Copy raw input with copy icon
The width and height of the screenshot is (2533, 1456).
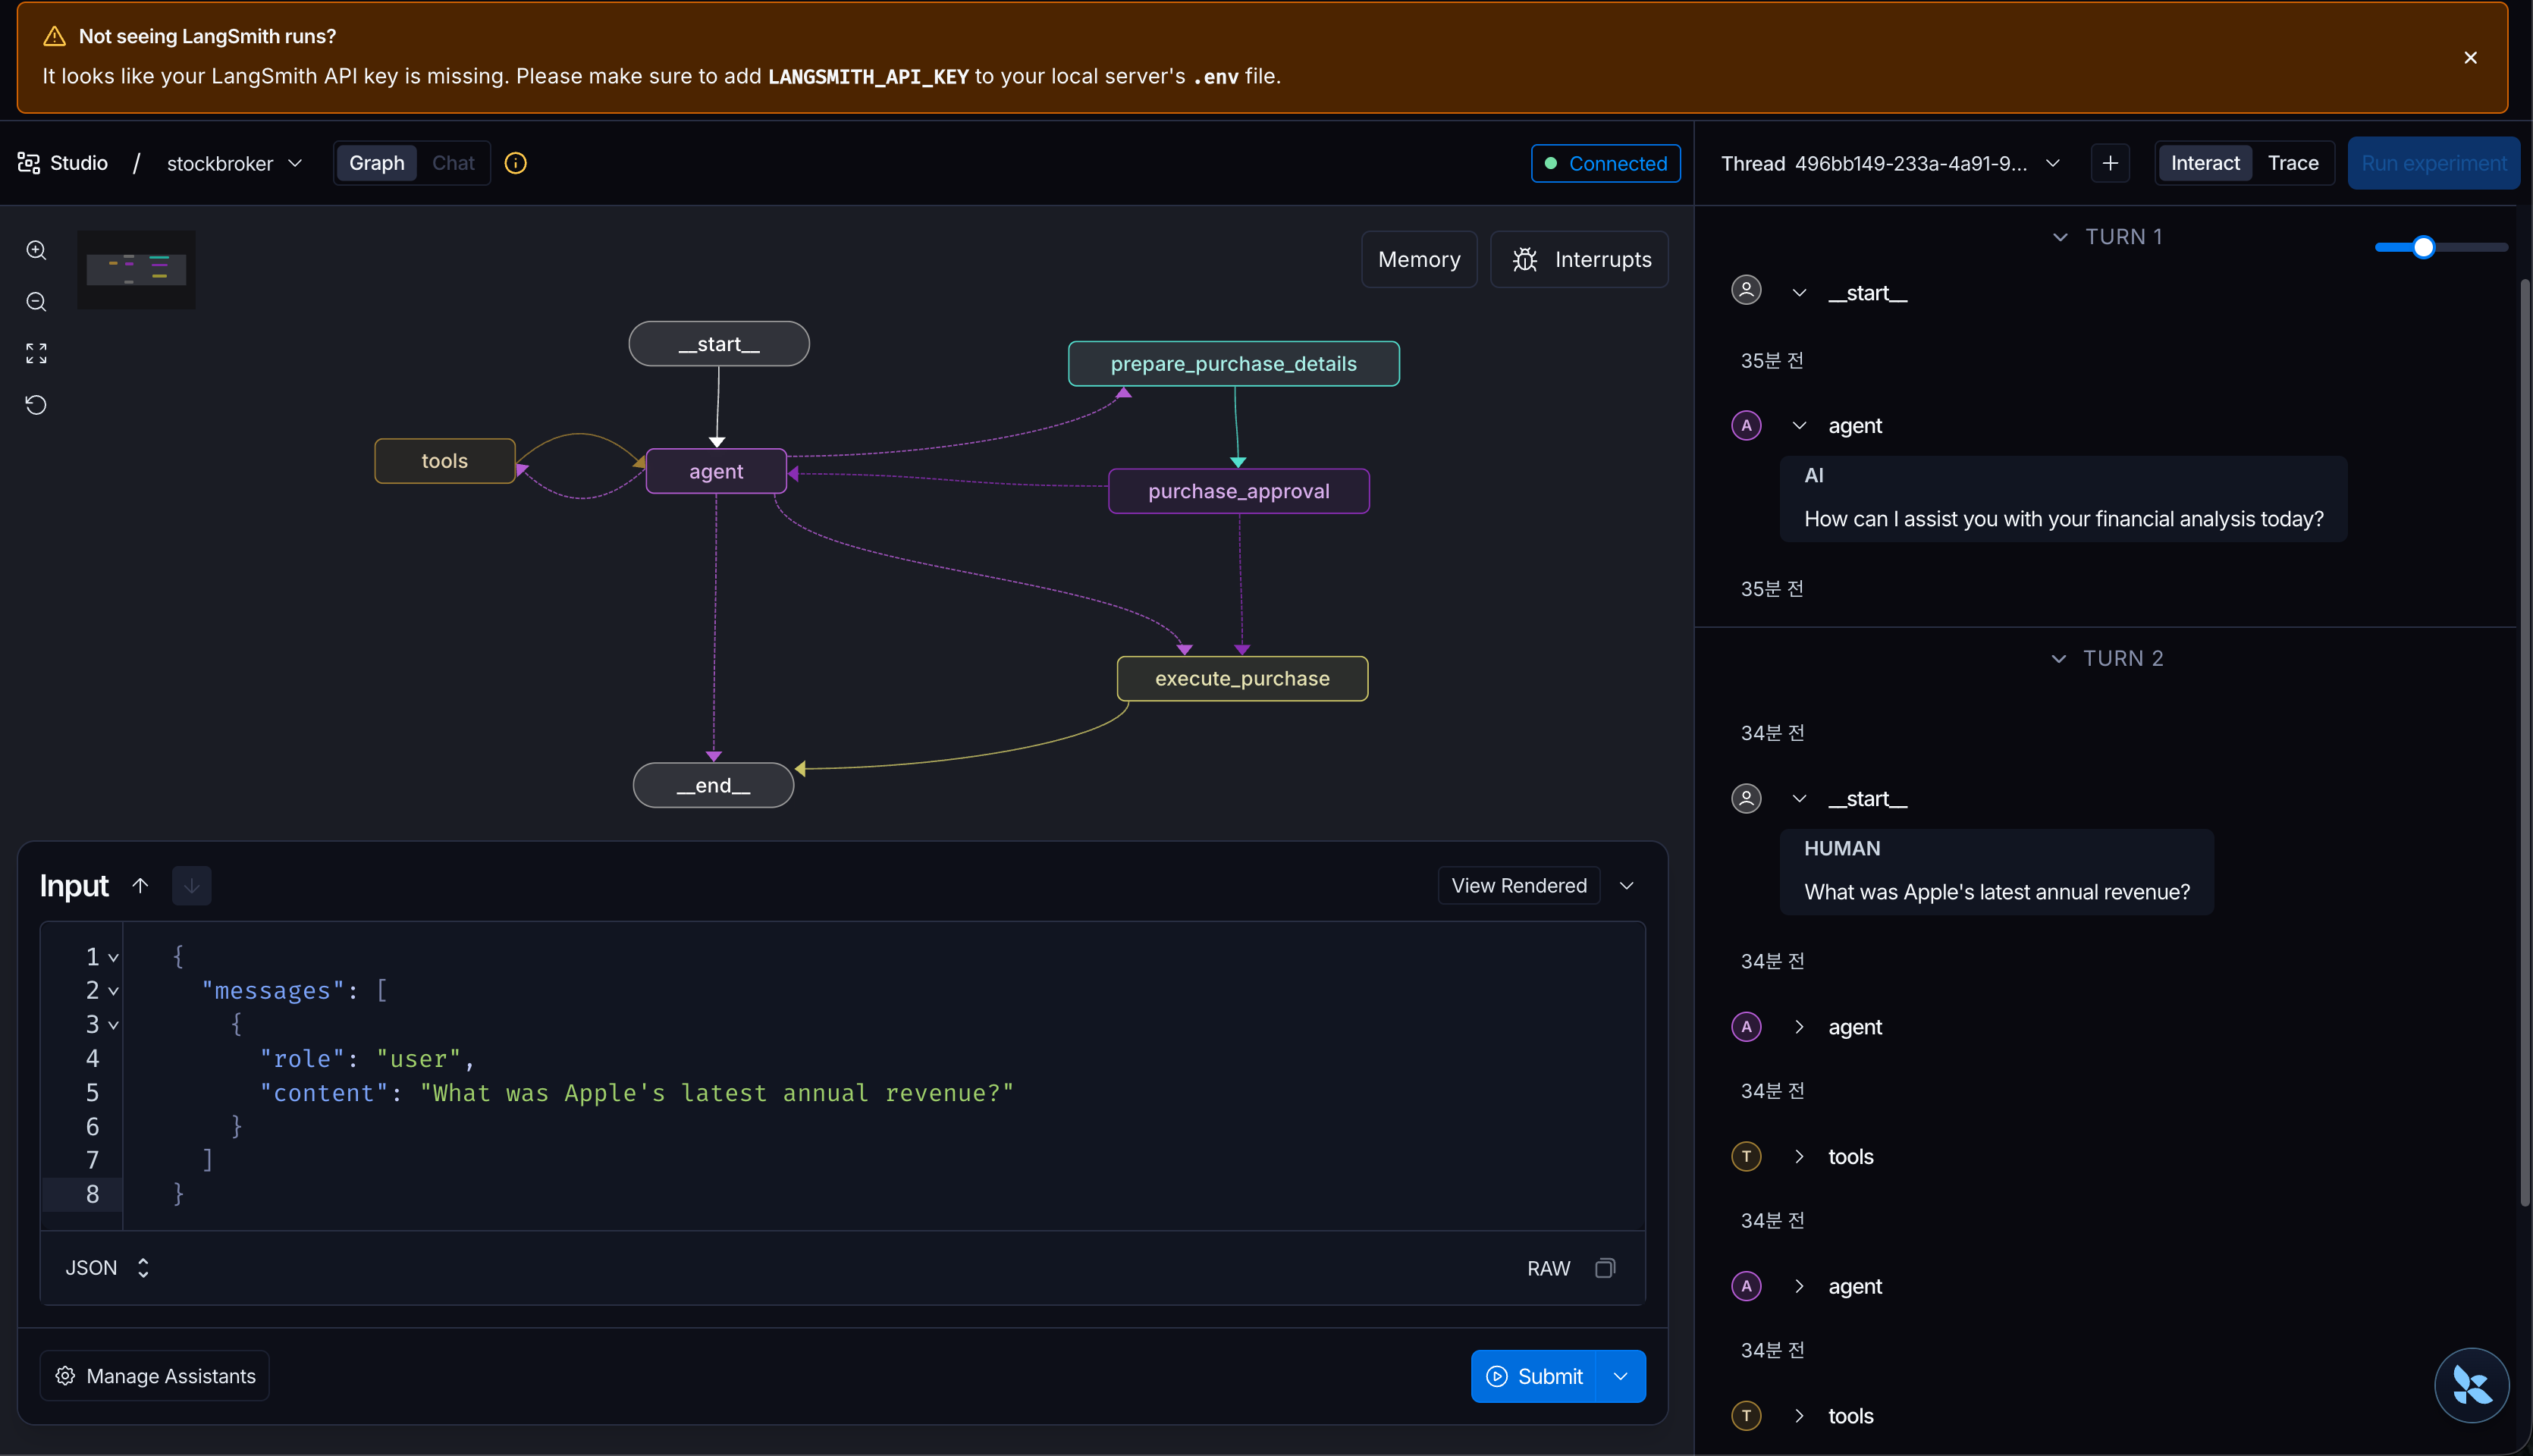pos(1604,1268)
